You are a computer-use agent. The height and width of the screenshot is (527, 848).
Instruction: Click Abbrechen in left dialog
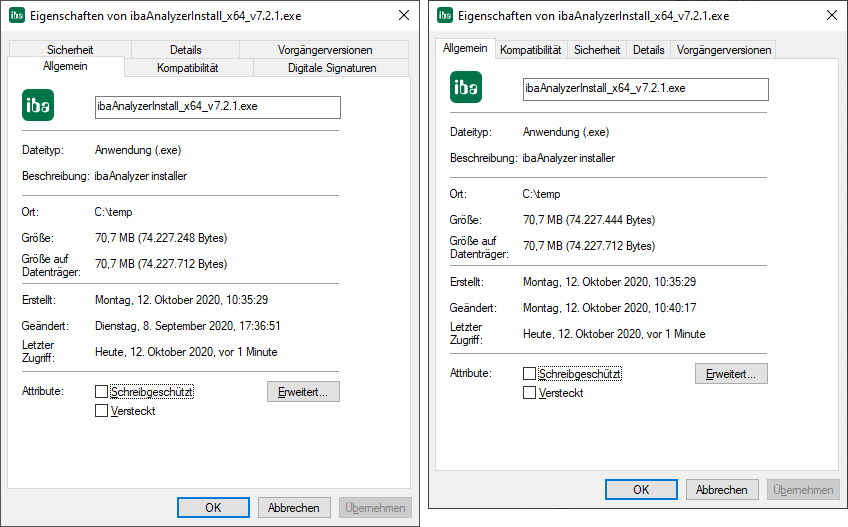click(x=294, y=508)
